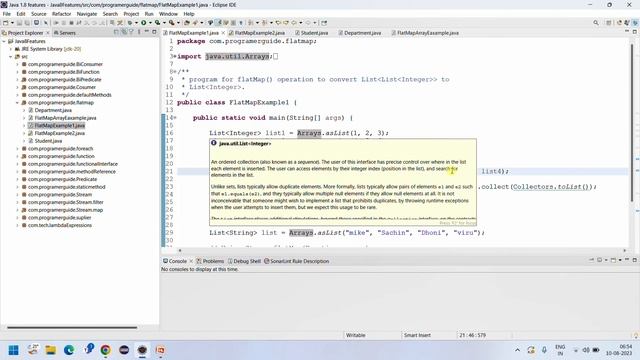Collapse the com.programerguide.flatmap package

(x=18, y=103)
